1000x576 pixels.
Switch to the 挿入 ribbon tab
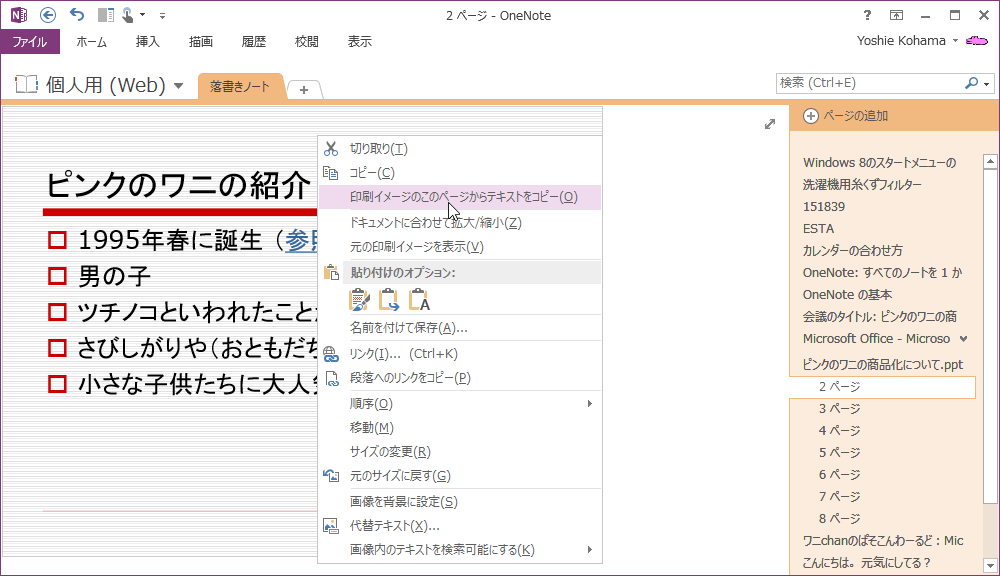[x=147, y=41]
